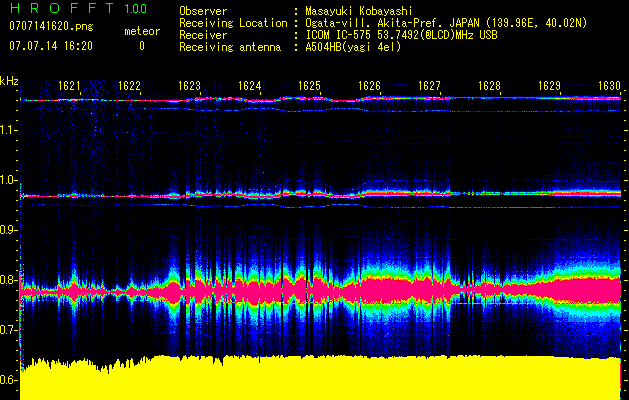Click the ICOM IC-575 53.7492 MHz USB text
The height and width of the screenshot is (400, 629).
401,35
